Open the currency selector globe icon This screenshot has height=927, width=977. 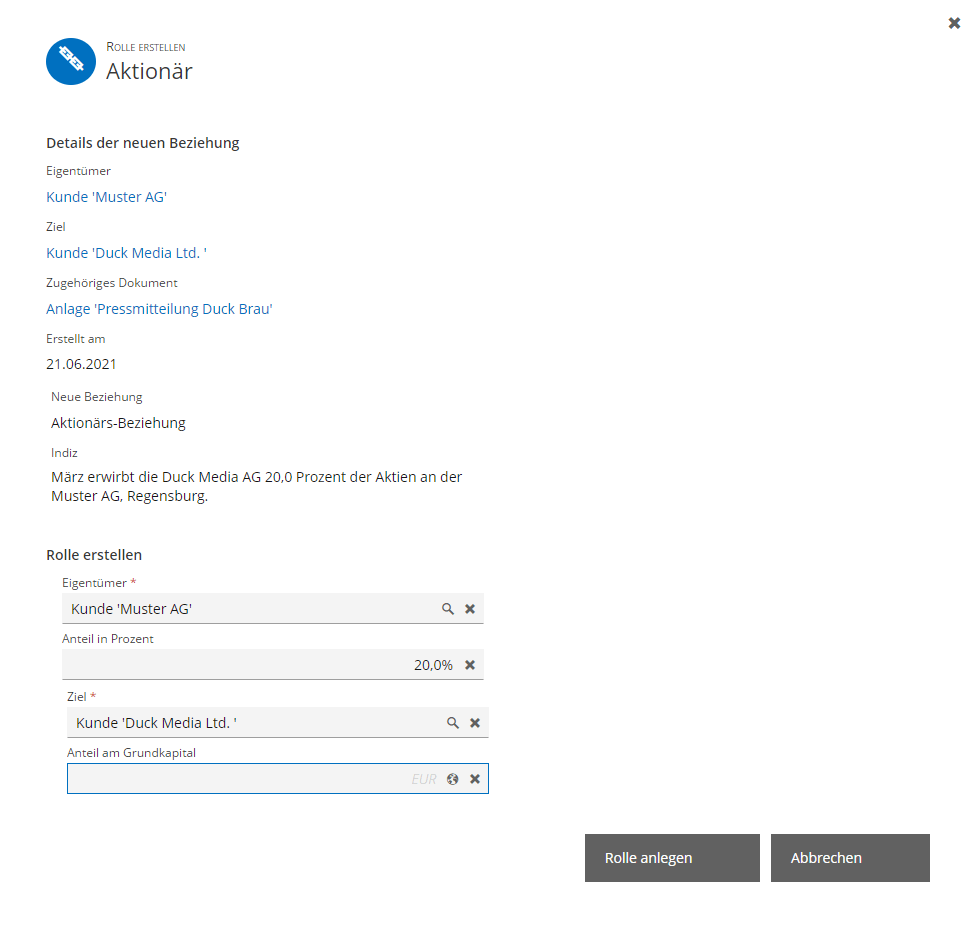click(x=453, y=779)
